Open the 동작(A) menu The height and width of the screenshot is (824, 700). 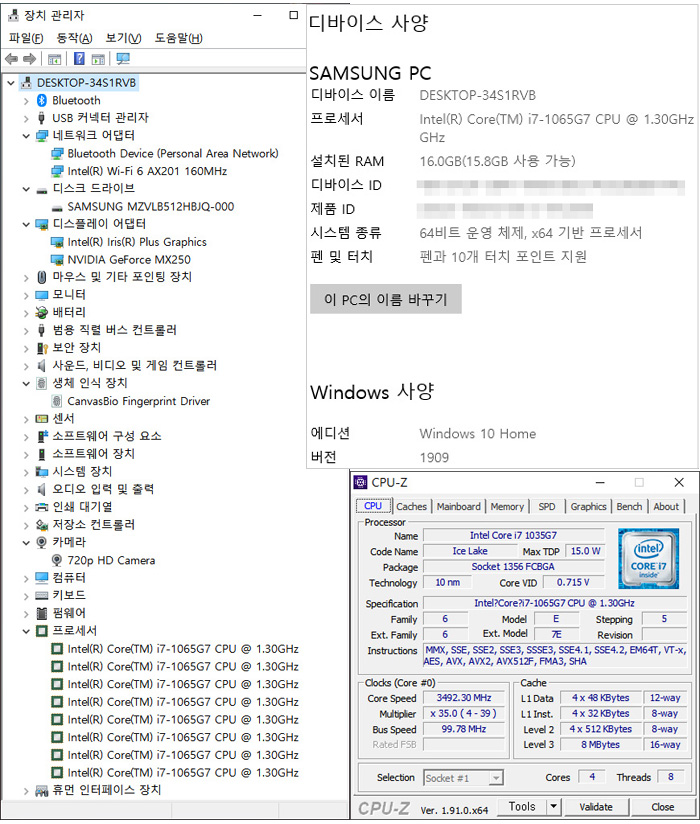(75, 38)
